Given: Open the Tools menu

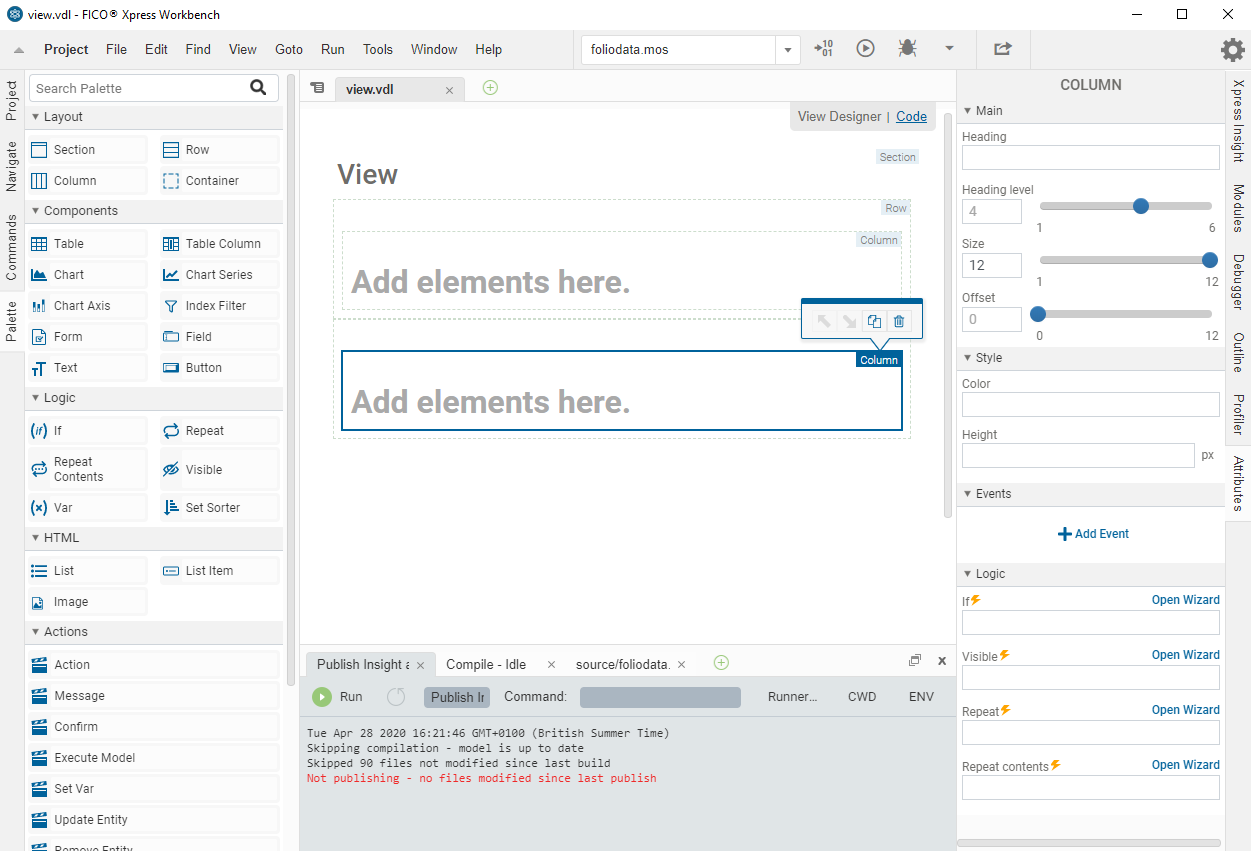Looking at the screenshot, I should click(378, 49).
